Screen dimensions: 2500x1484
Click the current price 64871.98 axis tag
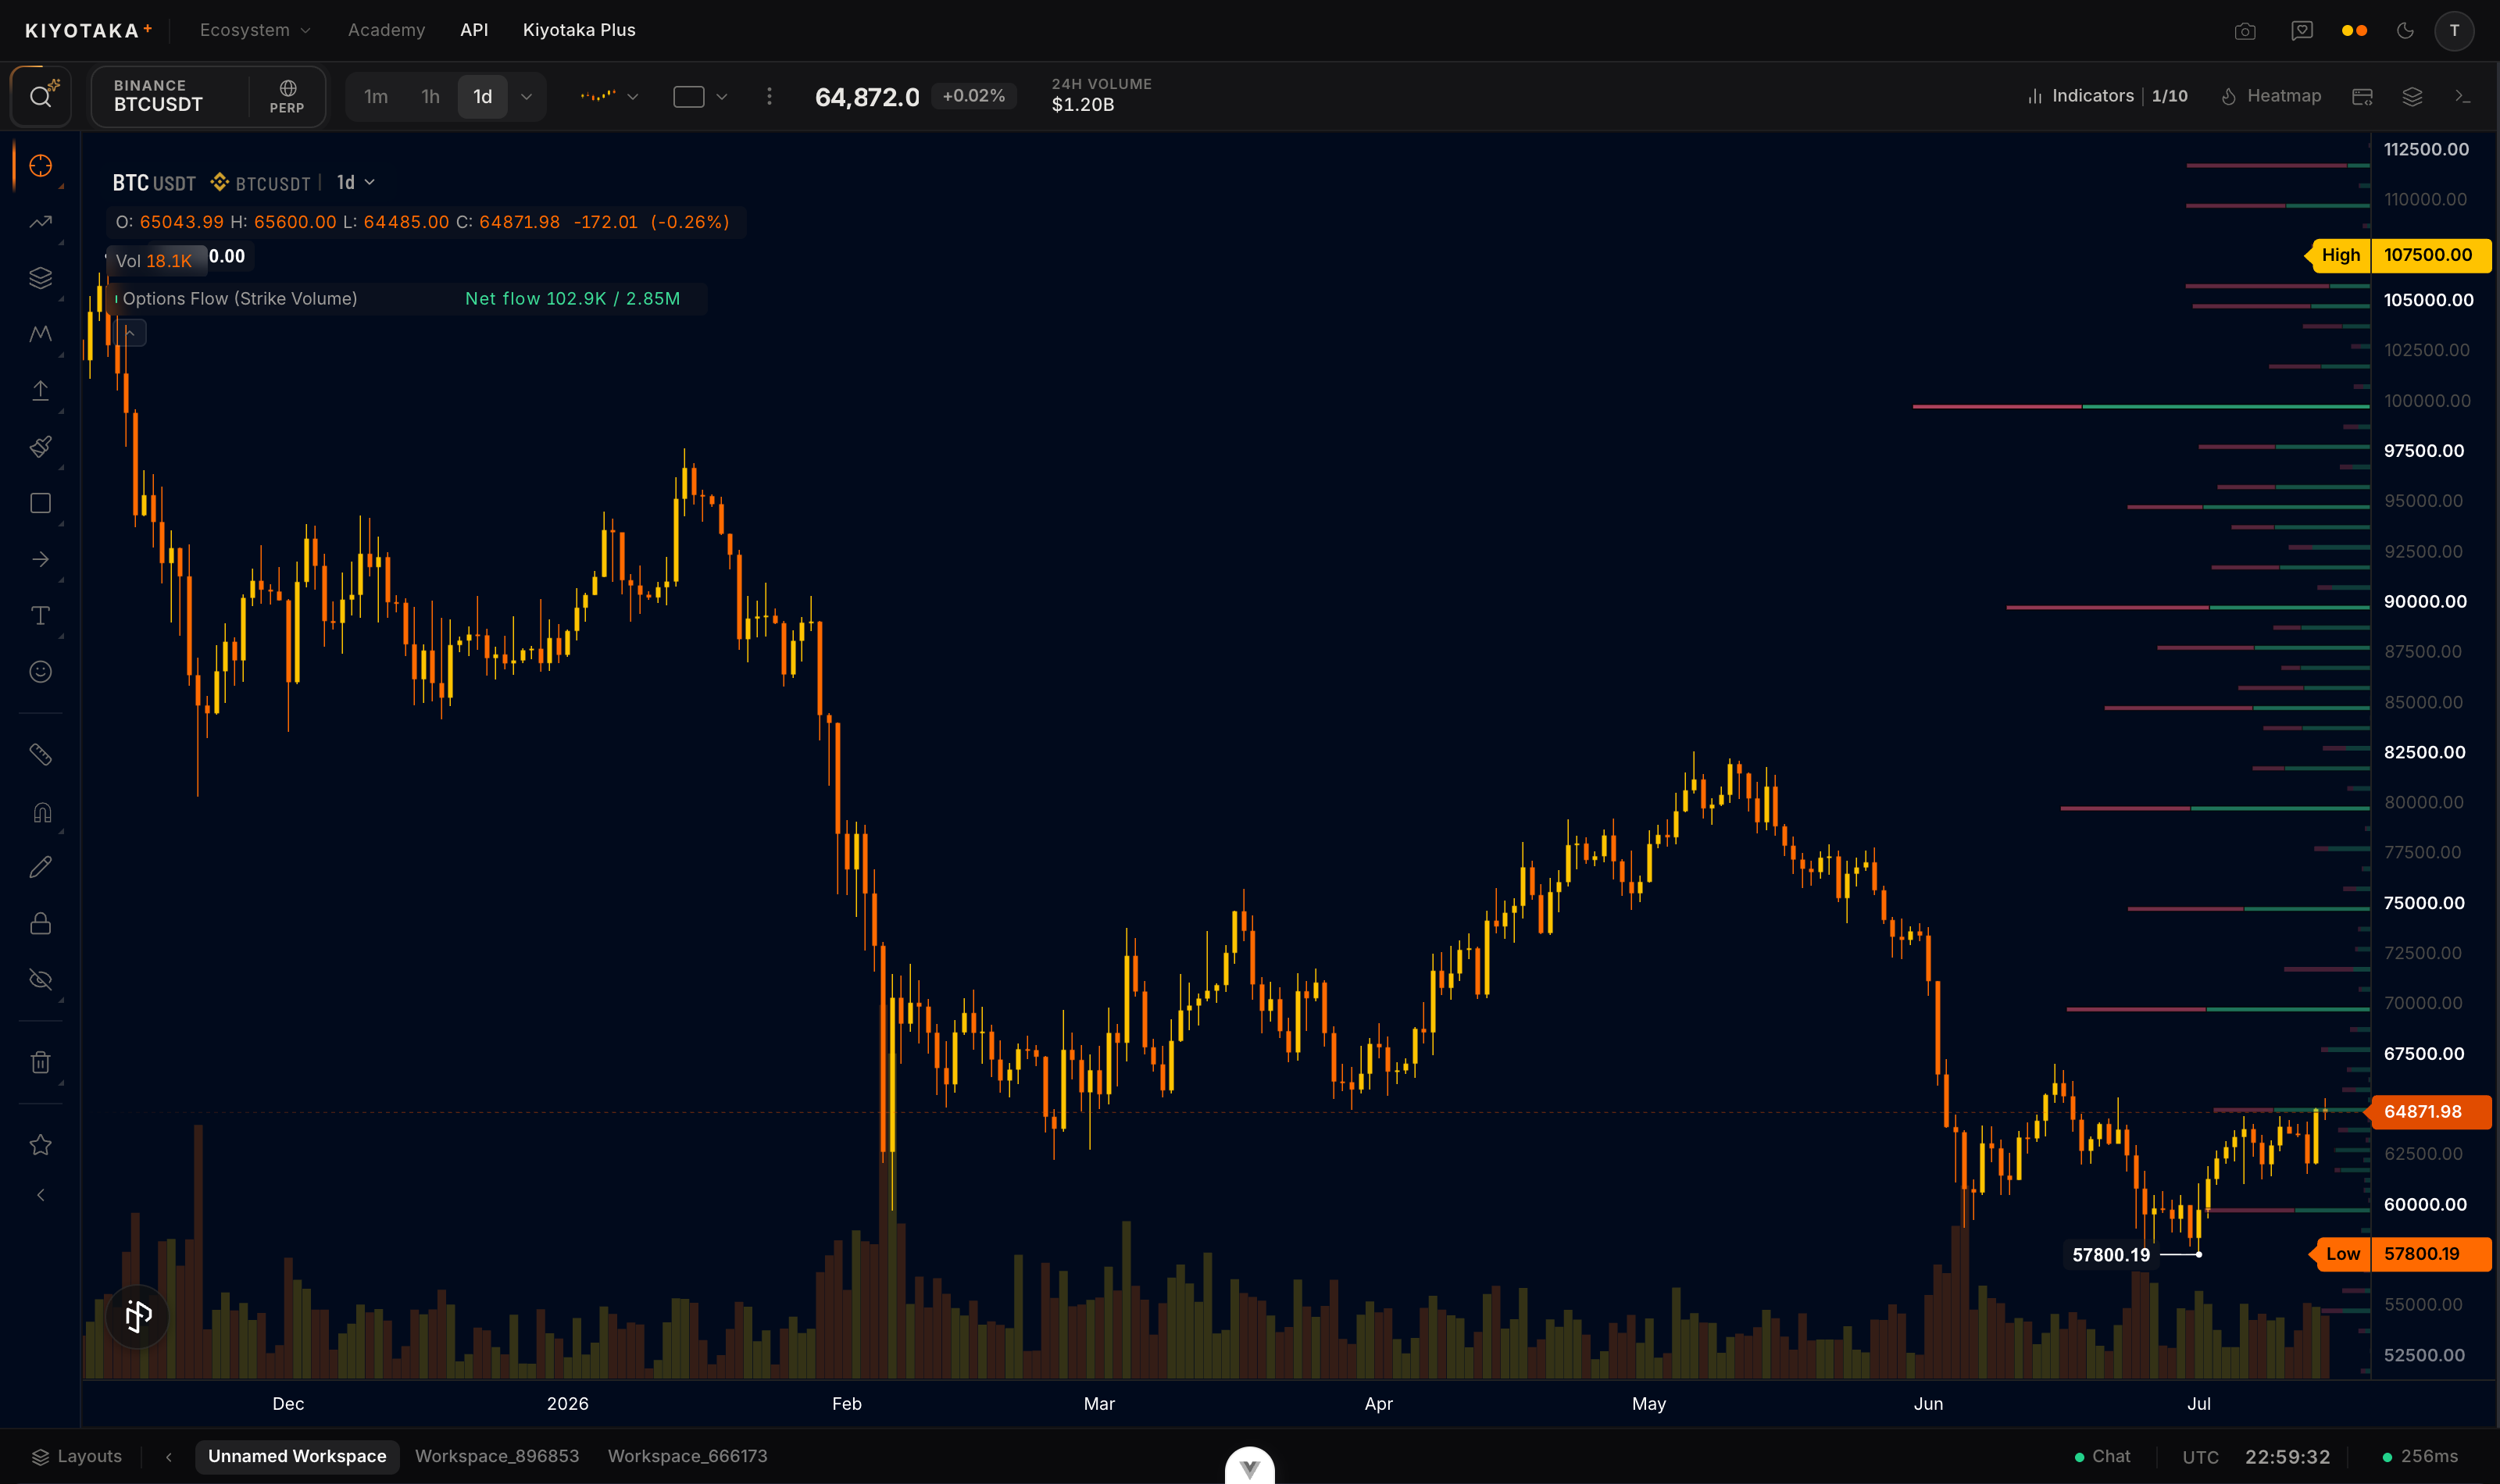click(2428, 1111)
